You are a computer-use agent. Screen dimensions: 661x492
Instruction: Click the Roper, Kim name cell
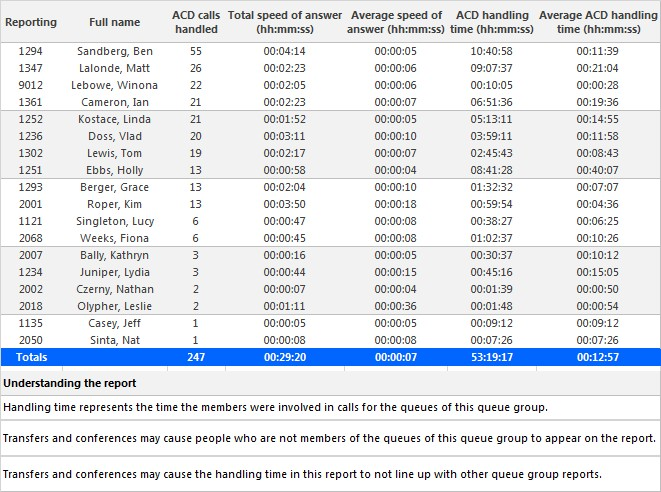(x=115, y=204)
